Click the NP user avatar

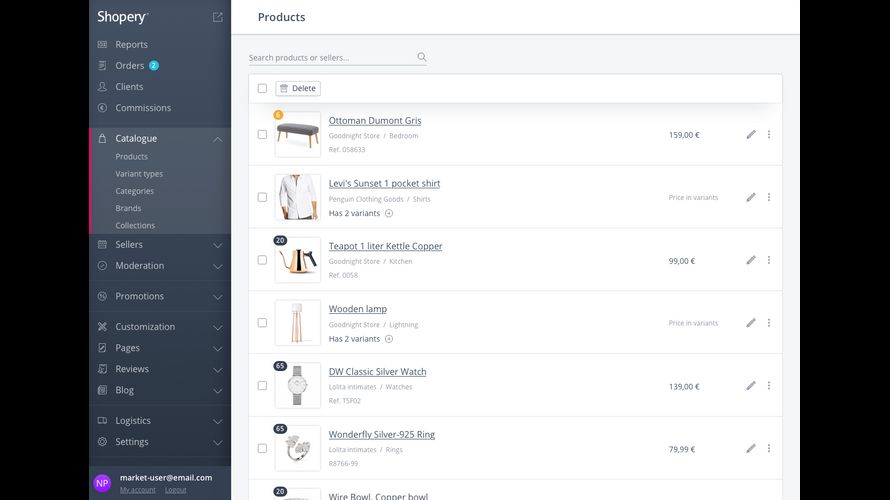[102, 483]
